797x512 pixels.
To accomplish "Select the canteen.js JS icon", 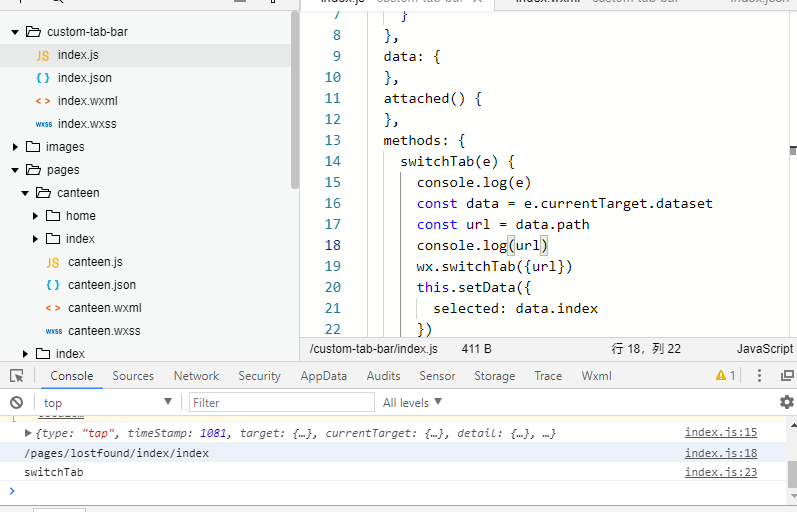I will (x=53, y=262).
